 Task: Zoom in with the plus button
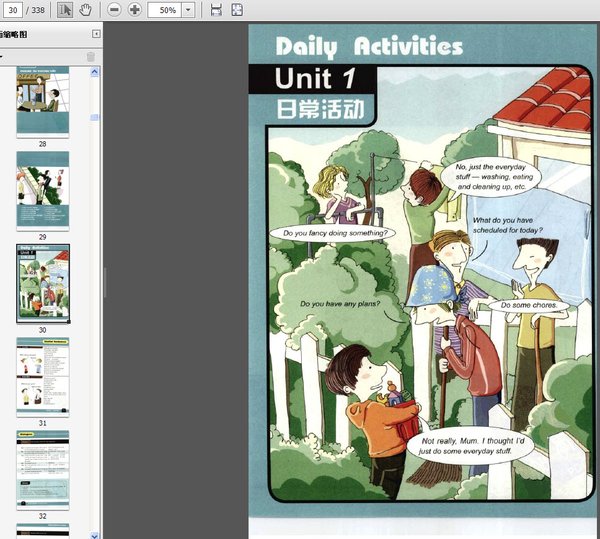coord(134,10)
